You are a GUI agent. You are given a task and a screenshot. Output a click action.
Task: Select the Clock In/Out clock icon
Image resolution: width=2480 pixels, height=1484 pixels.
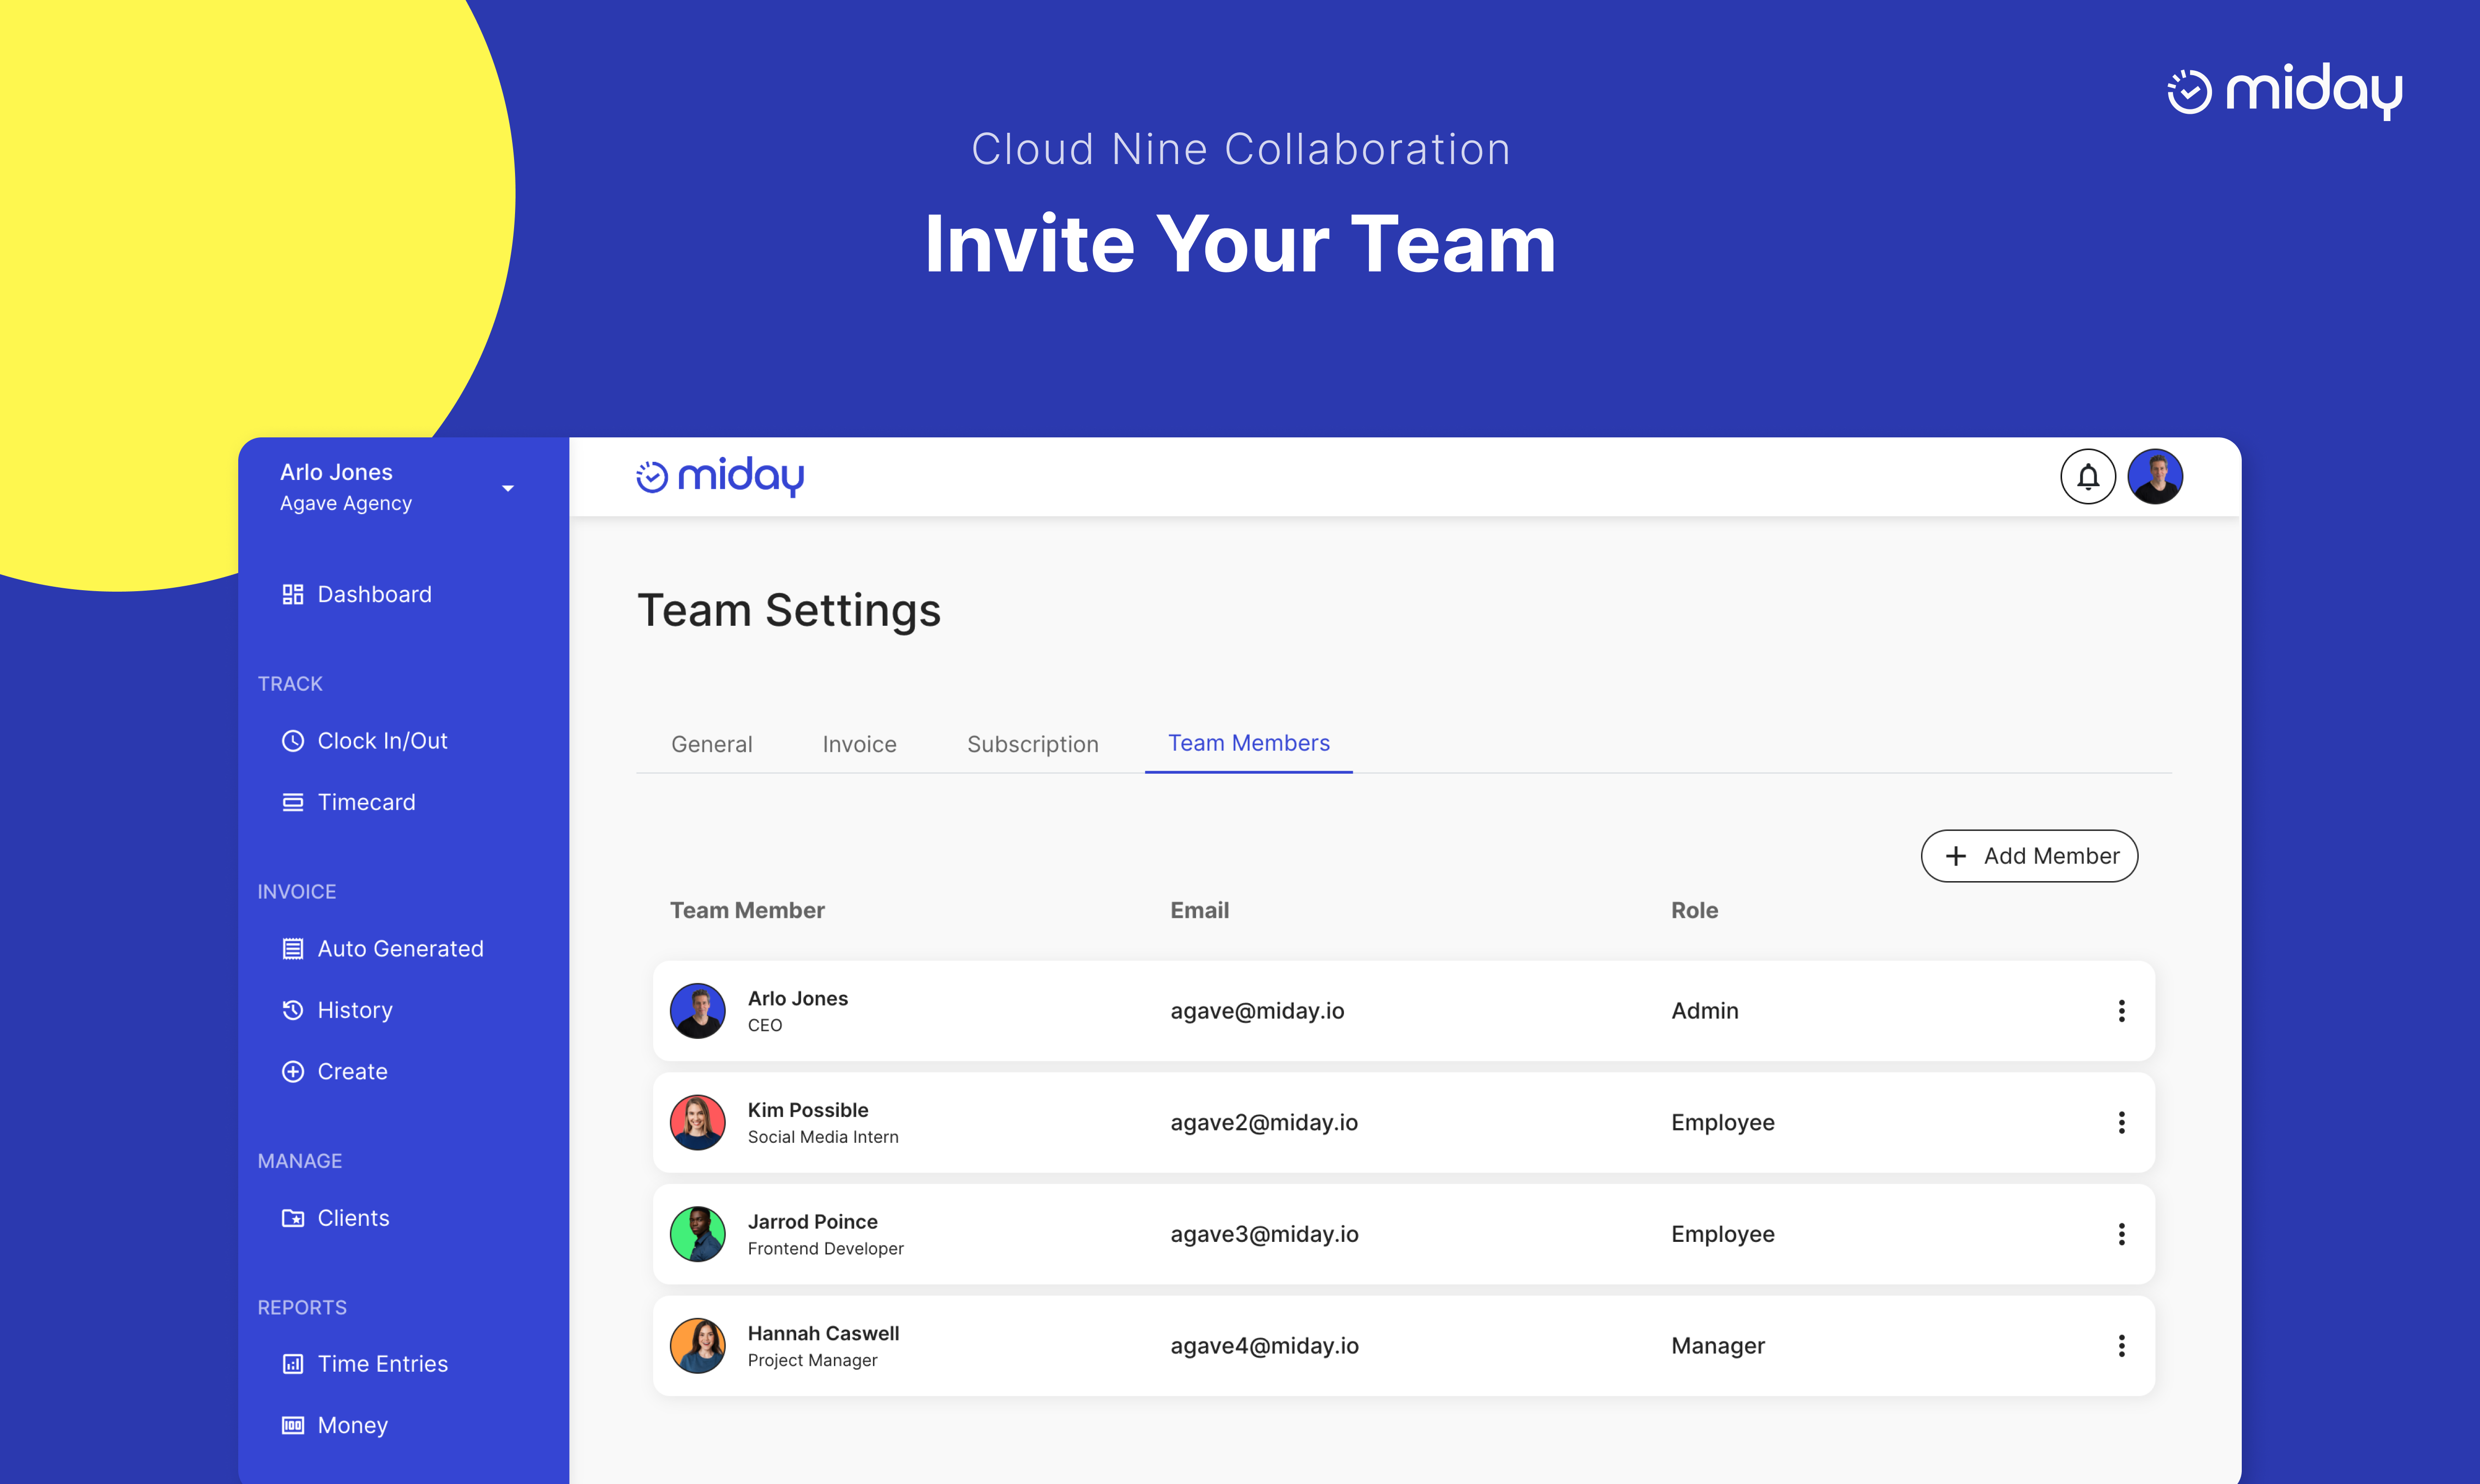pos(292,741)
